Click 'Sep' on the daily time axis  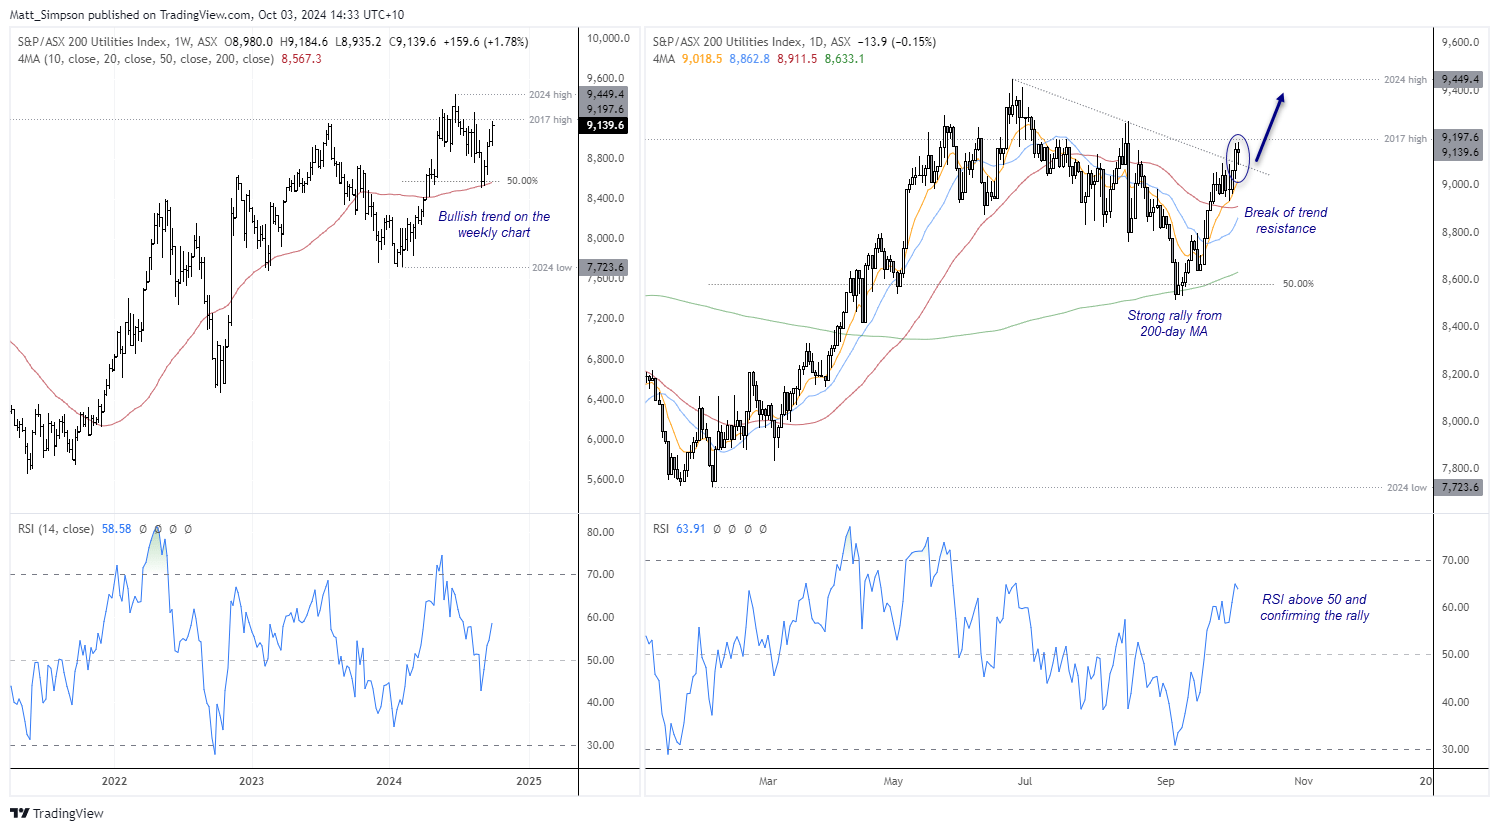pyautogui.click(x=1166, y=781)
